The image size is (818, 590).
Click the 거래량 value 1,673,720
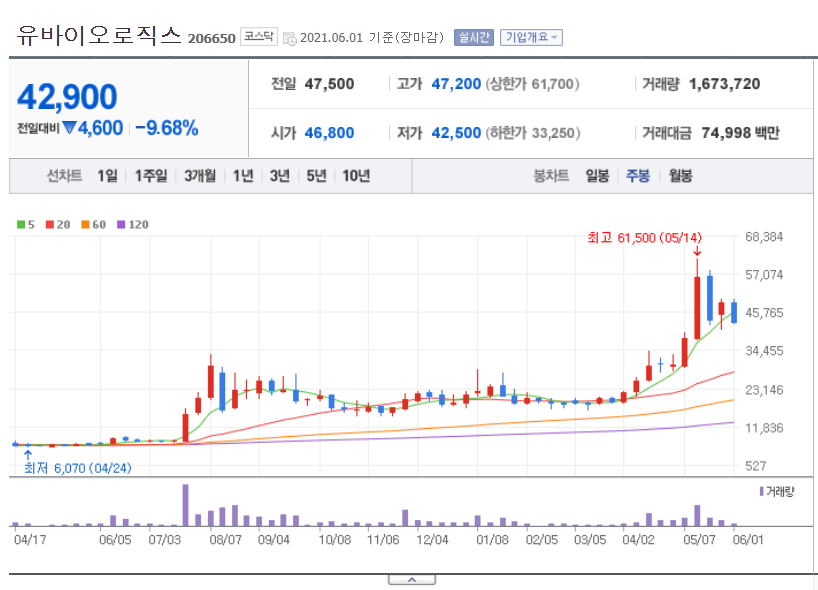pos(724,84)
